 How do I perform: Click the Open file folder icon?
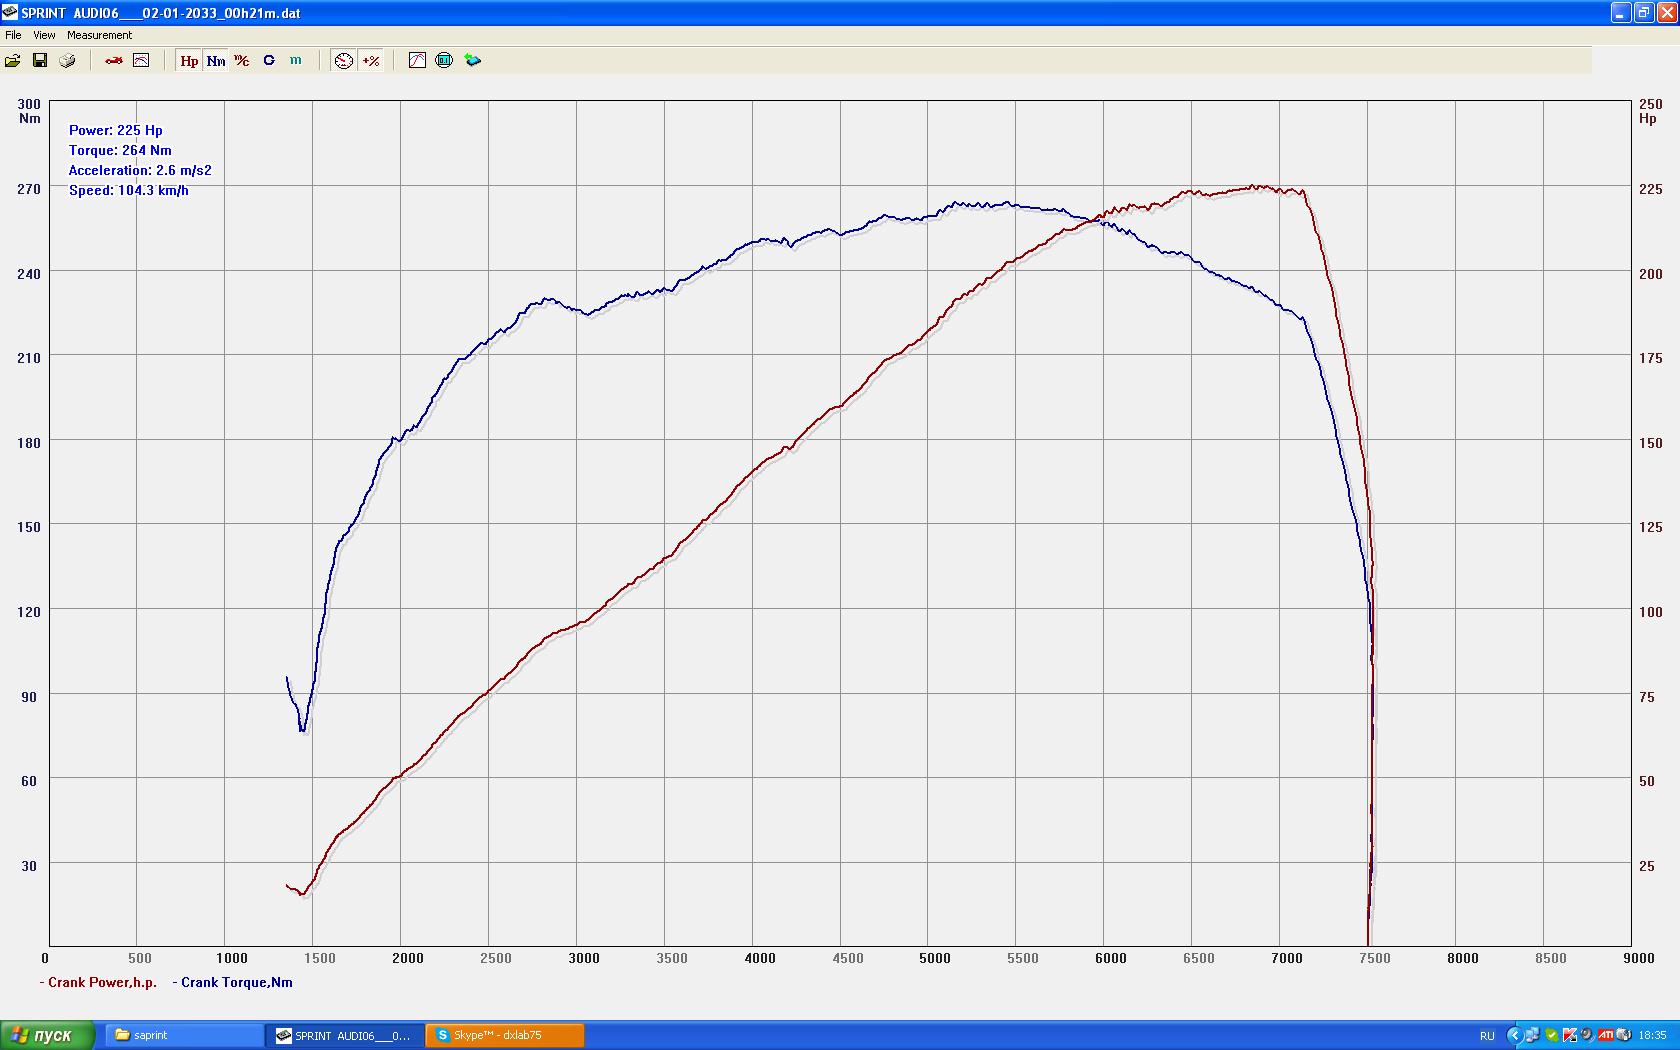[x=13, y=61]
